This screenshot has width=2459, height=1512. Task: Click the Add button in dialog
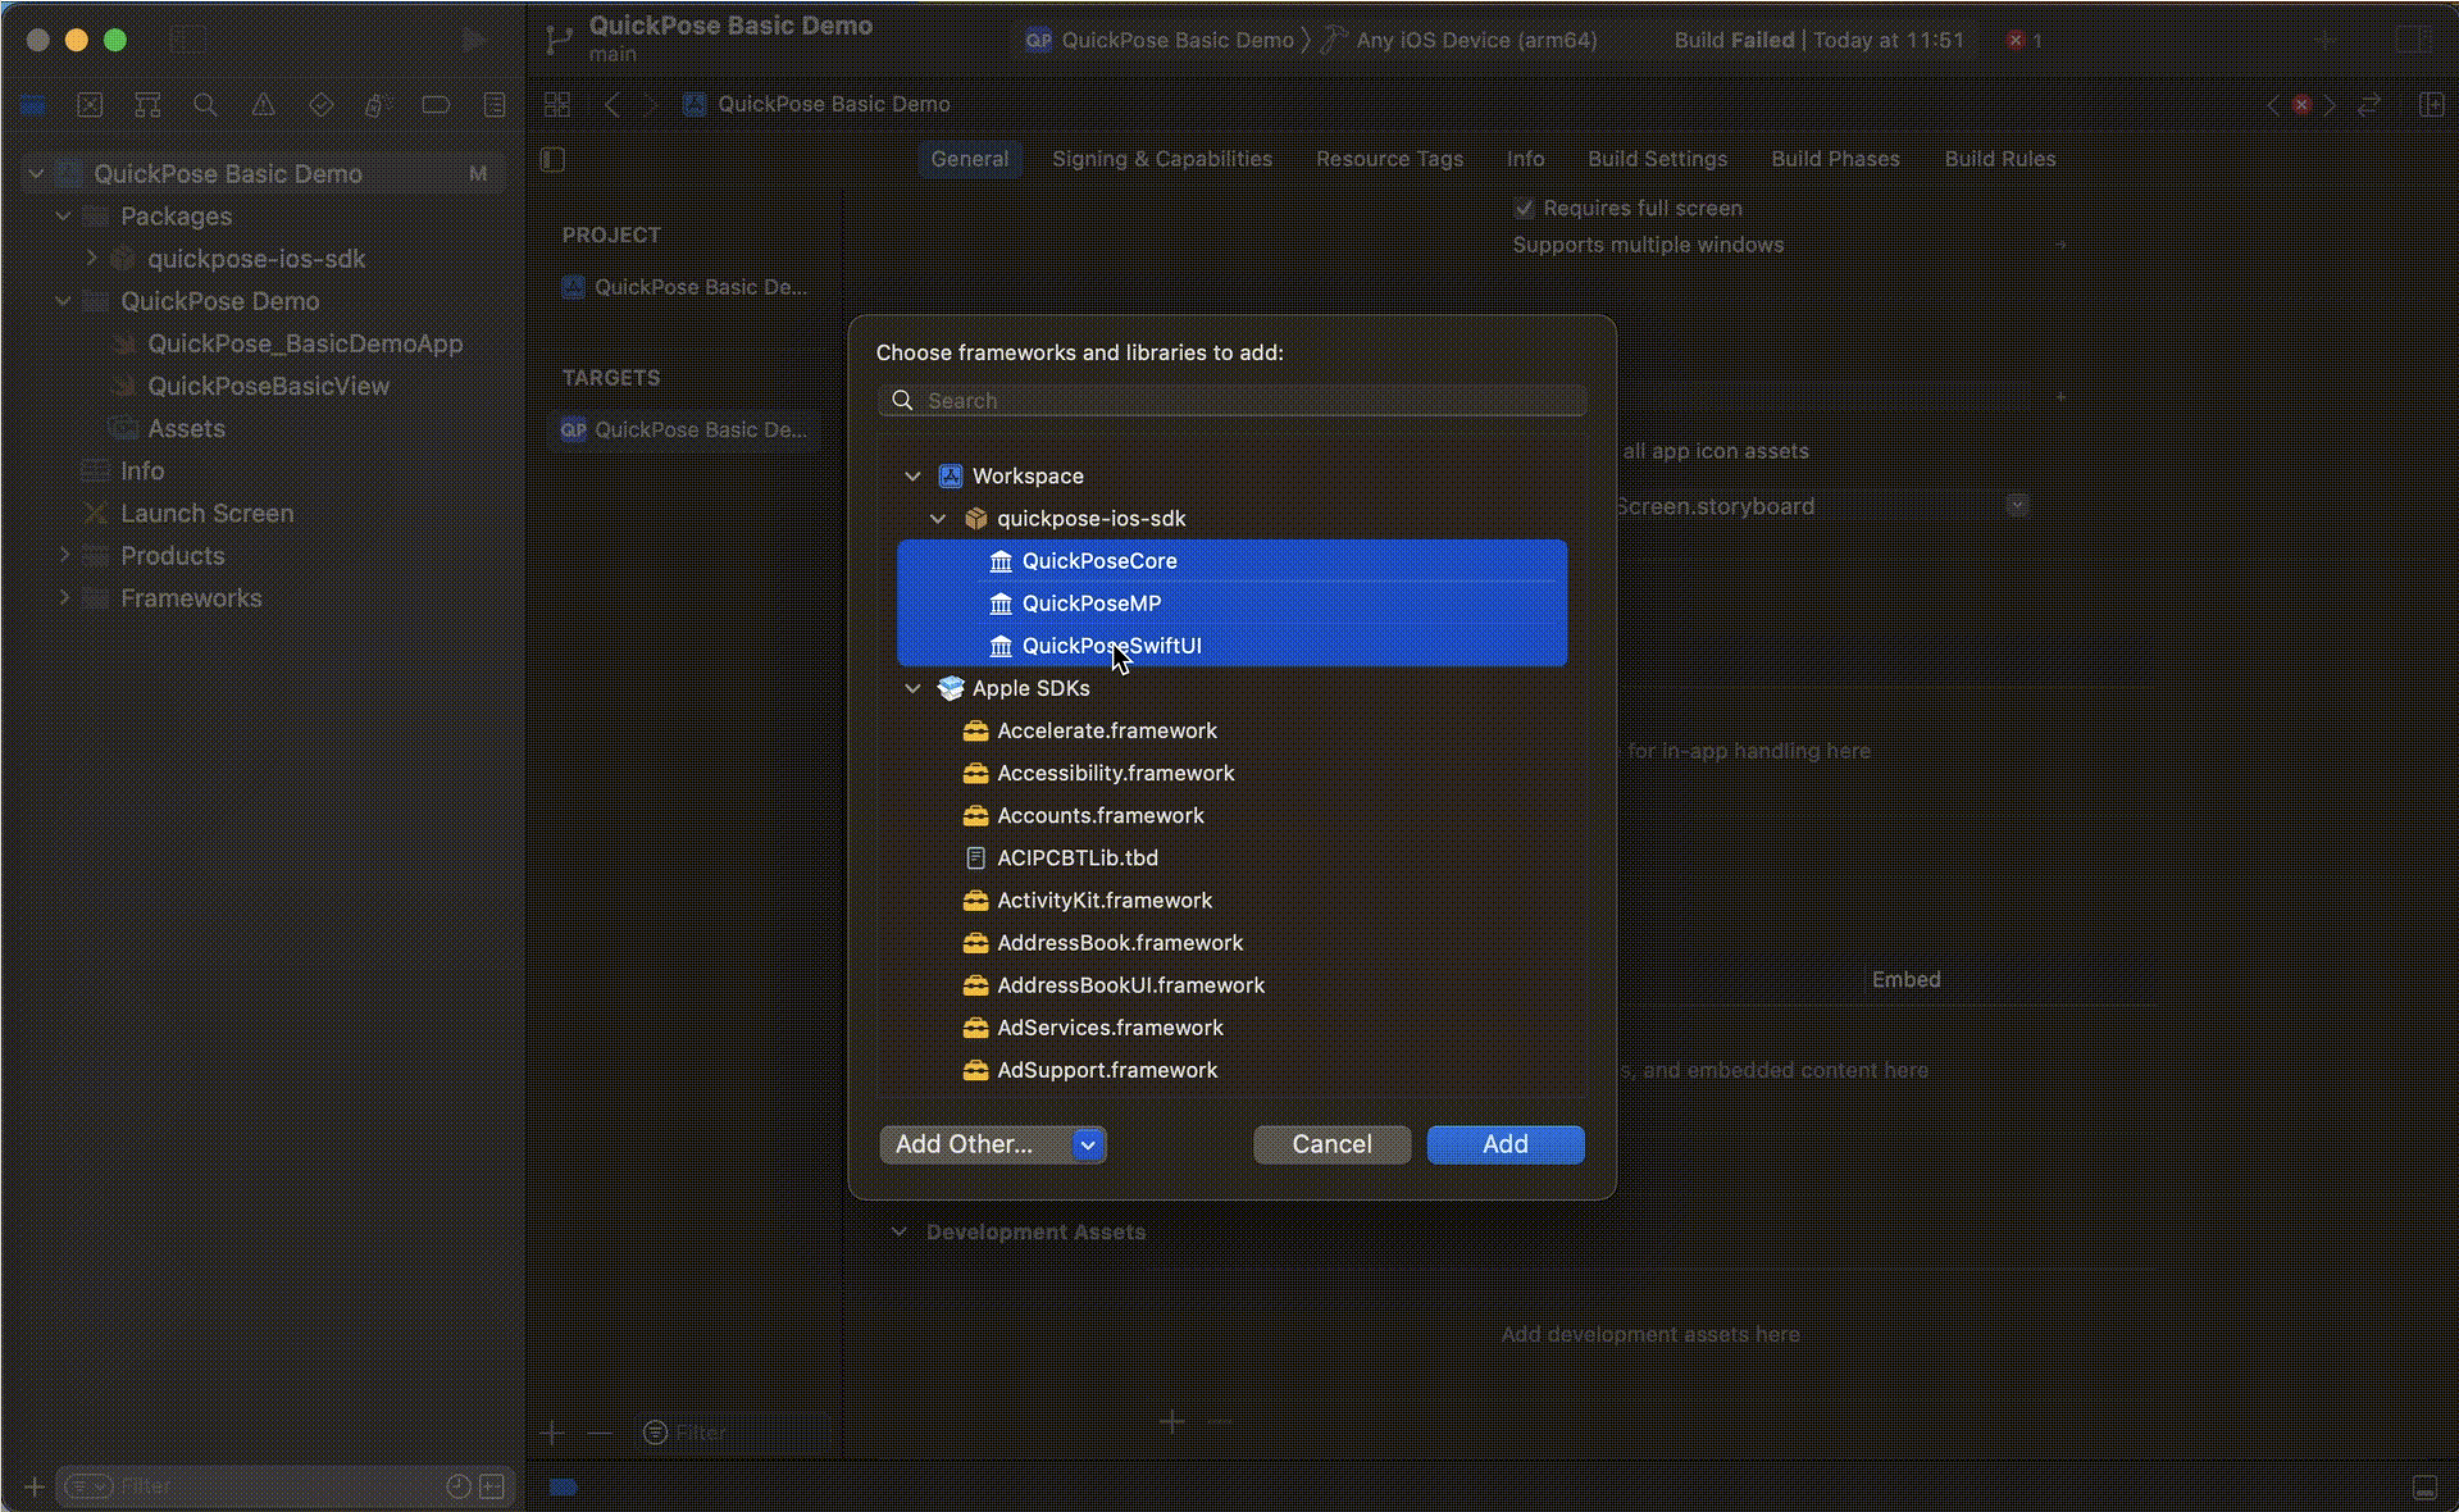click(1504, 1144)
